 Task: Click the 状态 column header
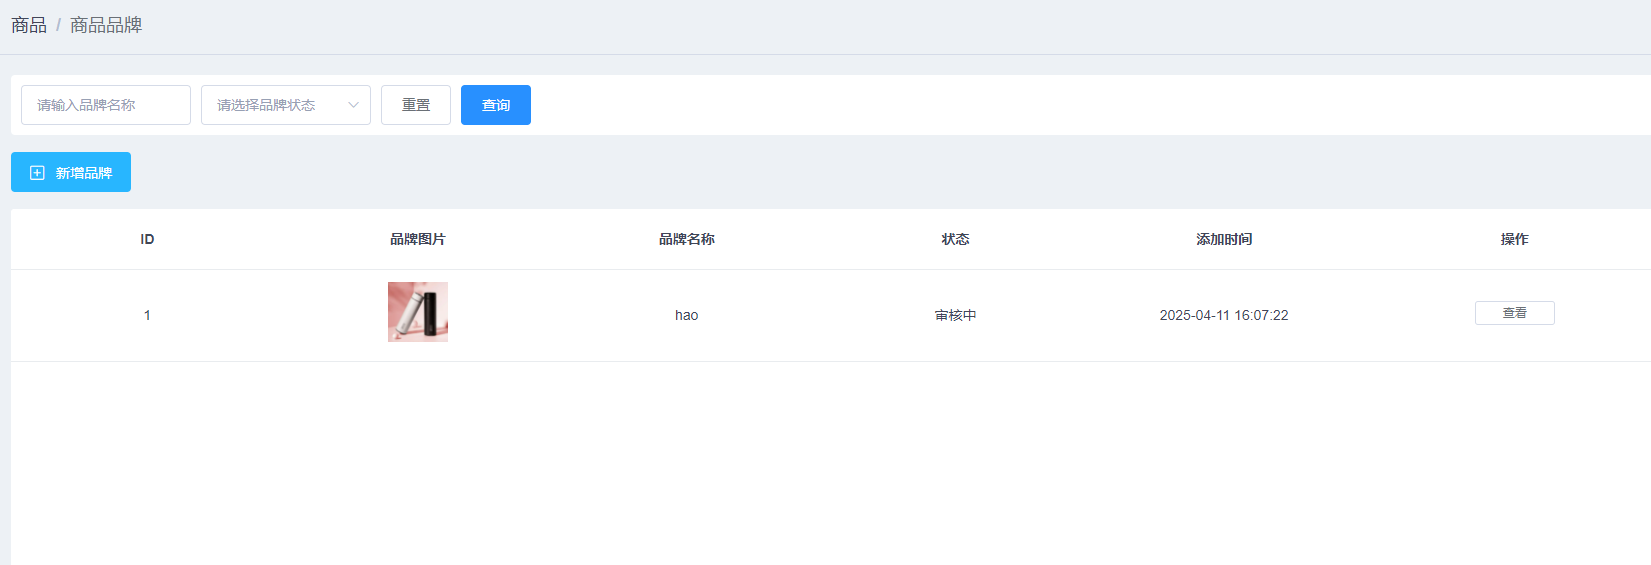click(x=955, y=239)
